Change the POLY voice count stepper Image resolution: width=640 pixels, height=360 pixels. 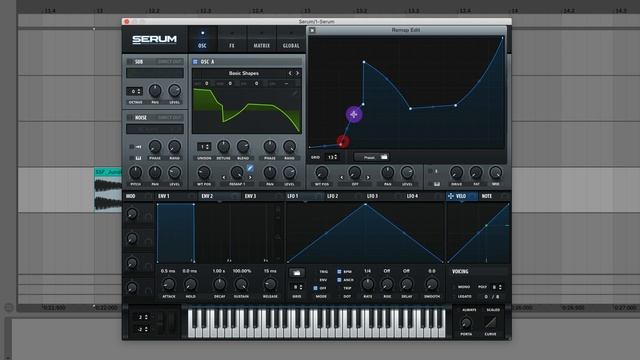click(496, 287)
